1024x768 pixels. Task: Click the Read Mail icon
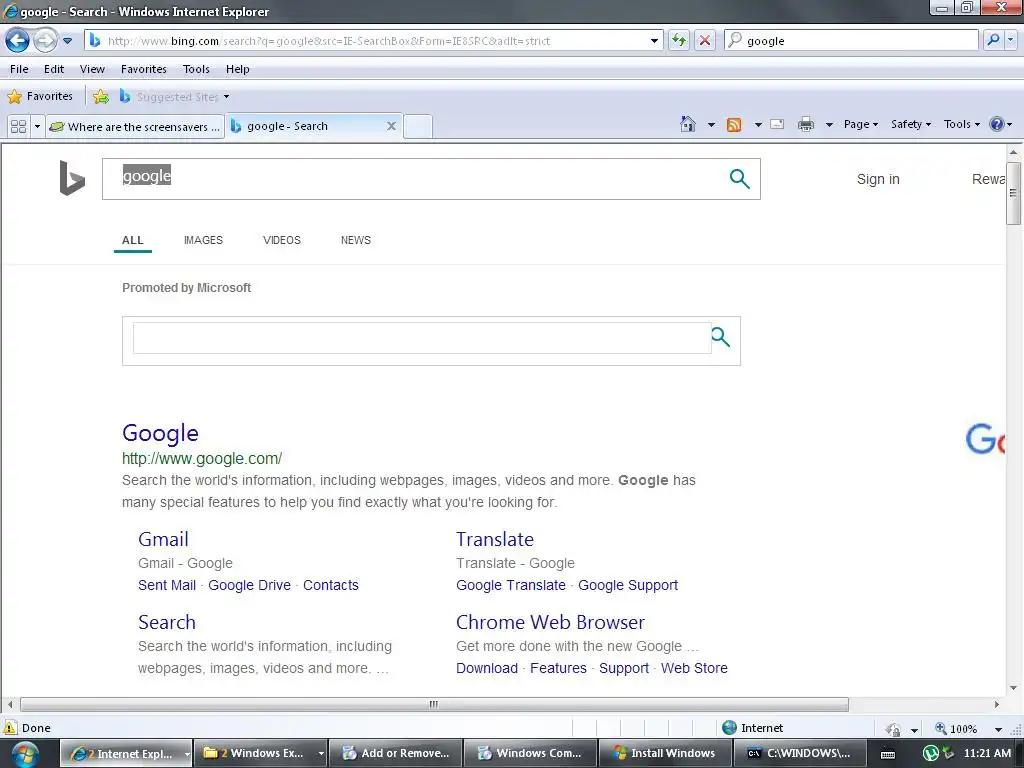pyautogui.click(x=777, y=124)
